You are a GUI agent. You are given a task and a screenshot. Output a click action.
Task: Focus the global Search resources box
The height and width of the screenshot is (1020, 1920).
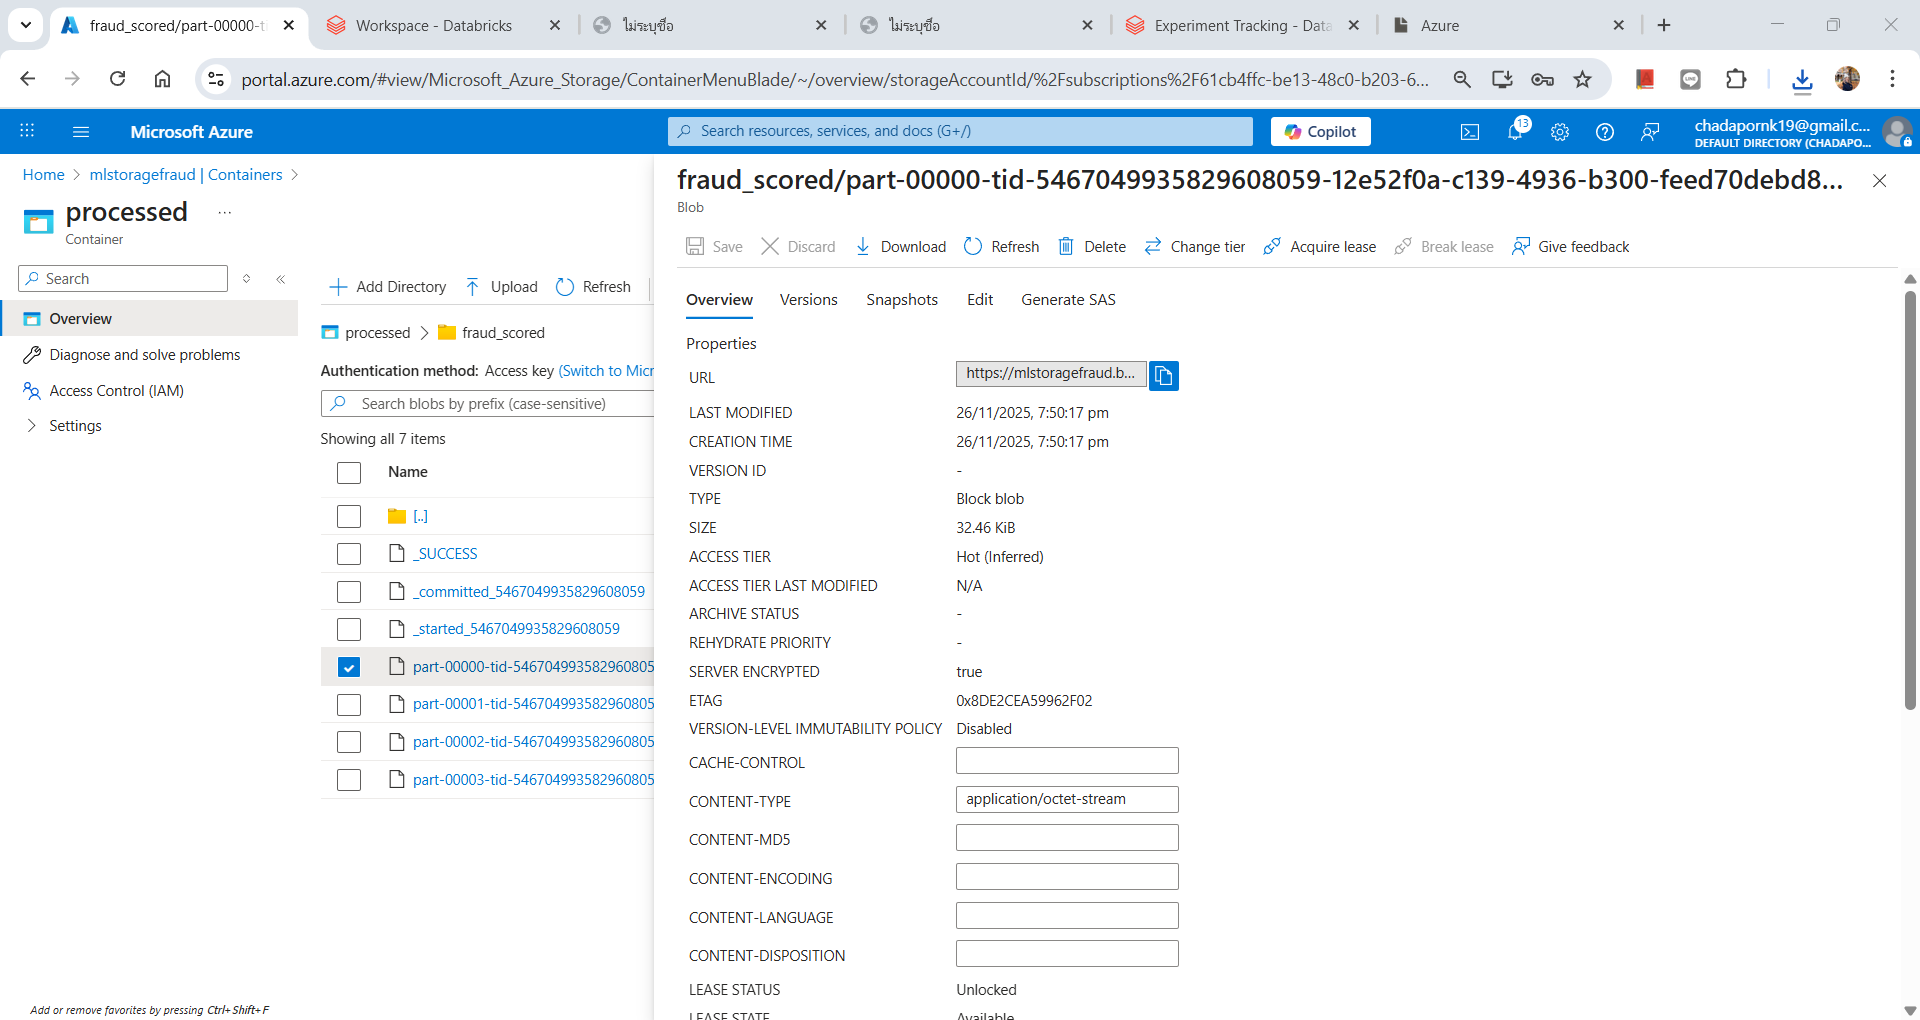tap(960, 131)
